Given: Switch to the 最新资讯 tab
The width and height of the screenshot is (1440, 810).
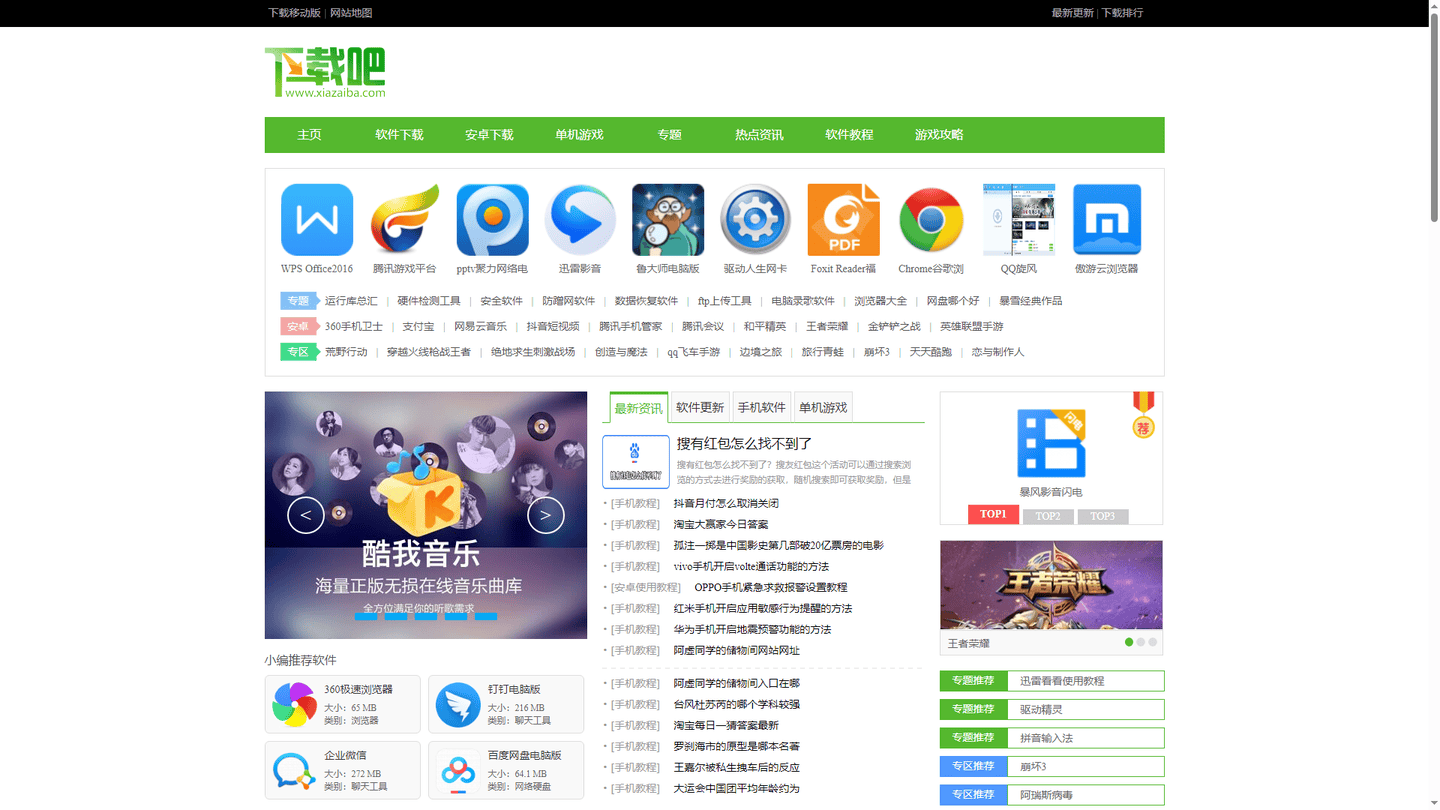Looking at the screenshot, I should point(638,408).
